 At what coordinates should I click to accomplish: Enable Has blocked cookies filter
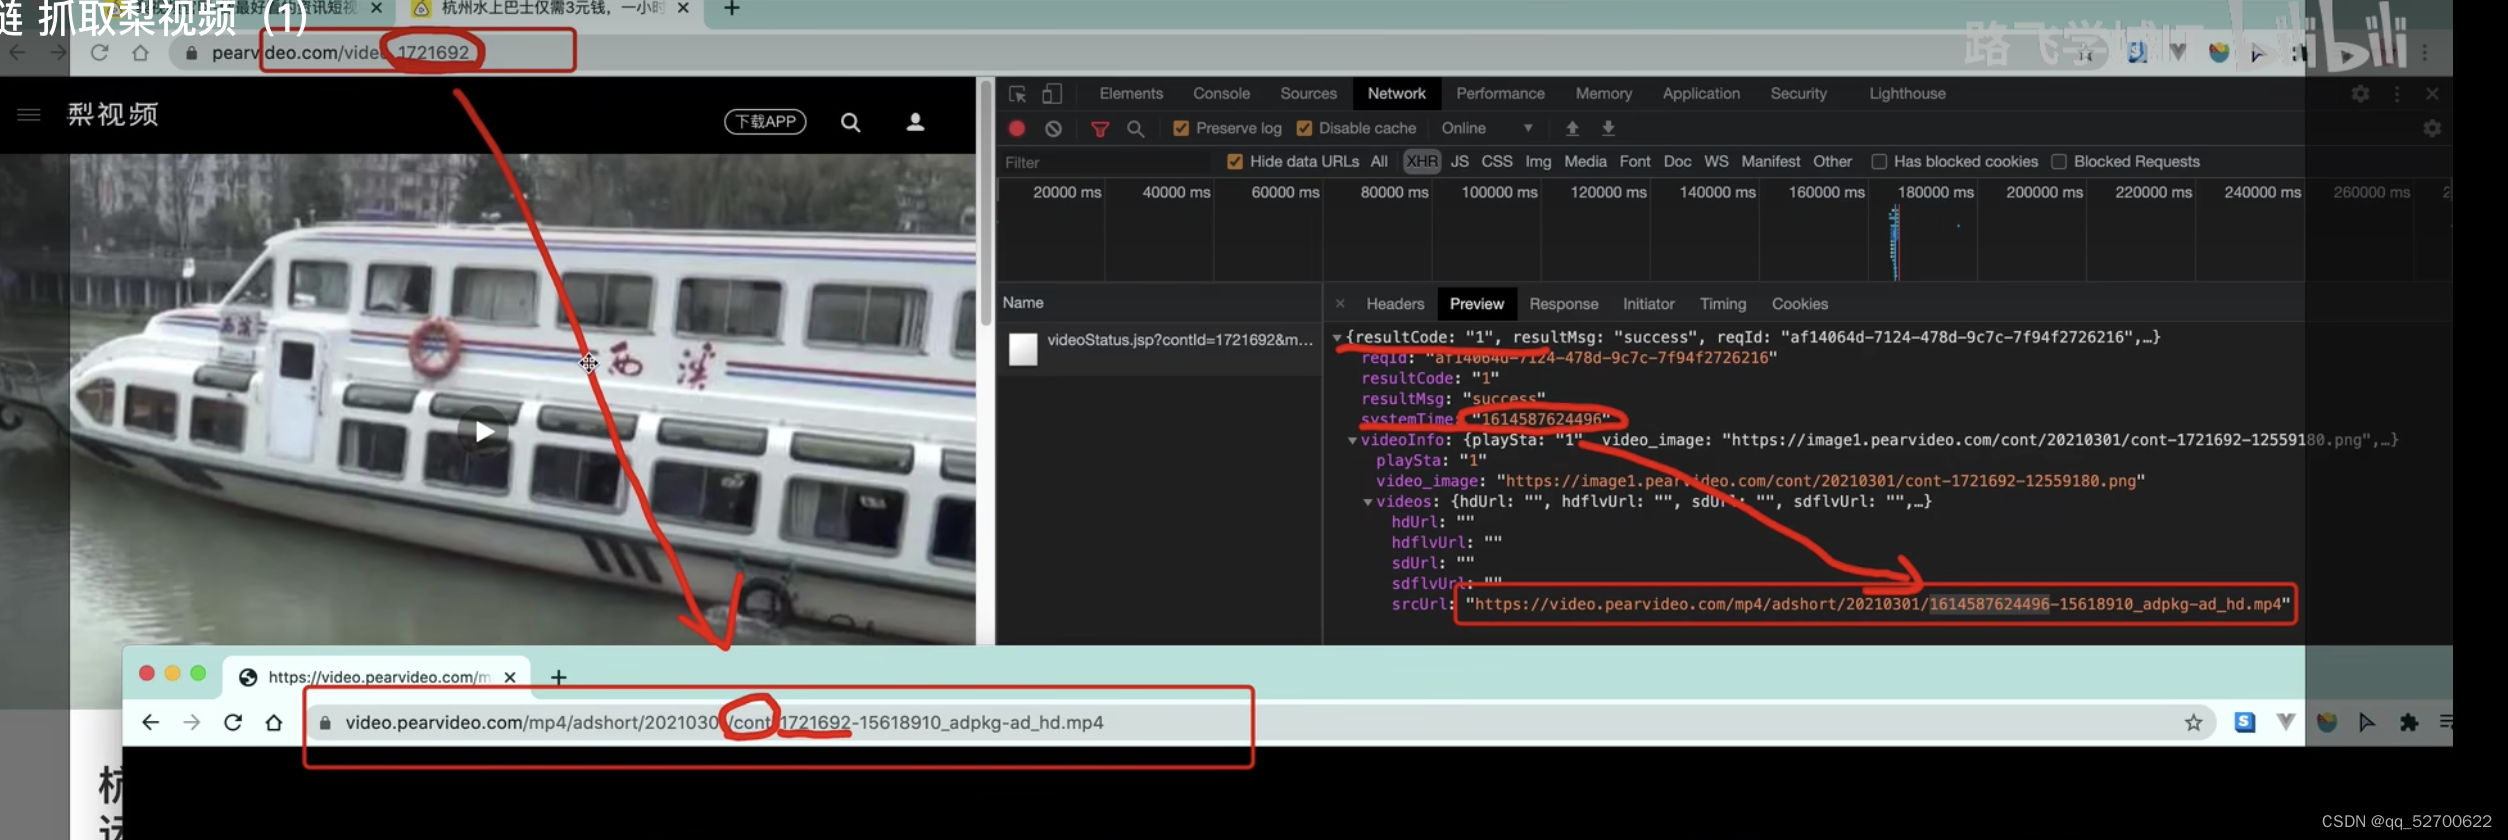pyautogui.click(x=1879, y=161)
